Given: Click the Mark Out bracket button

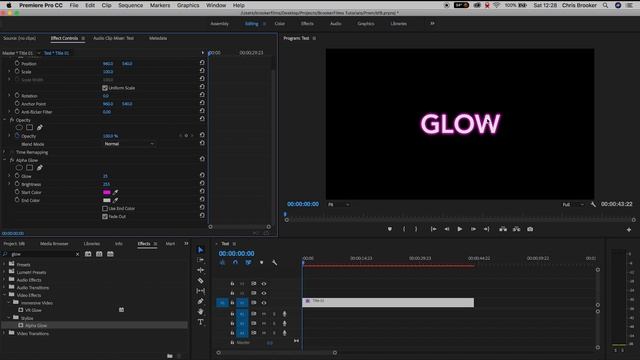Looking at the screenshot, I should tap(416, 229).
